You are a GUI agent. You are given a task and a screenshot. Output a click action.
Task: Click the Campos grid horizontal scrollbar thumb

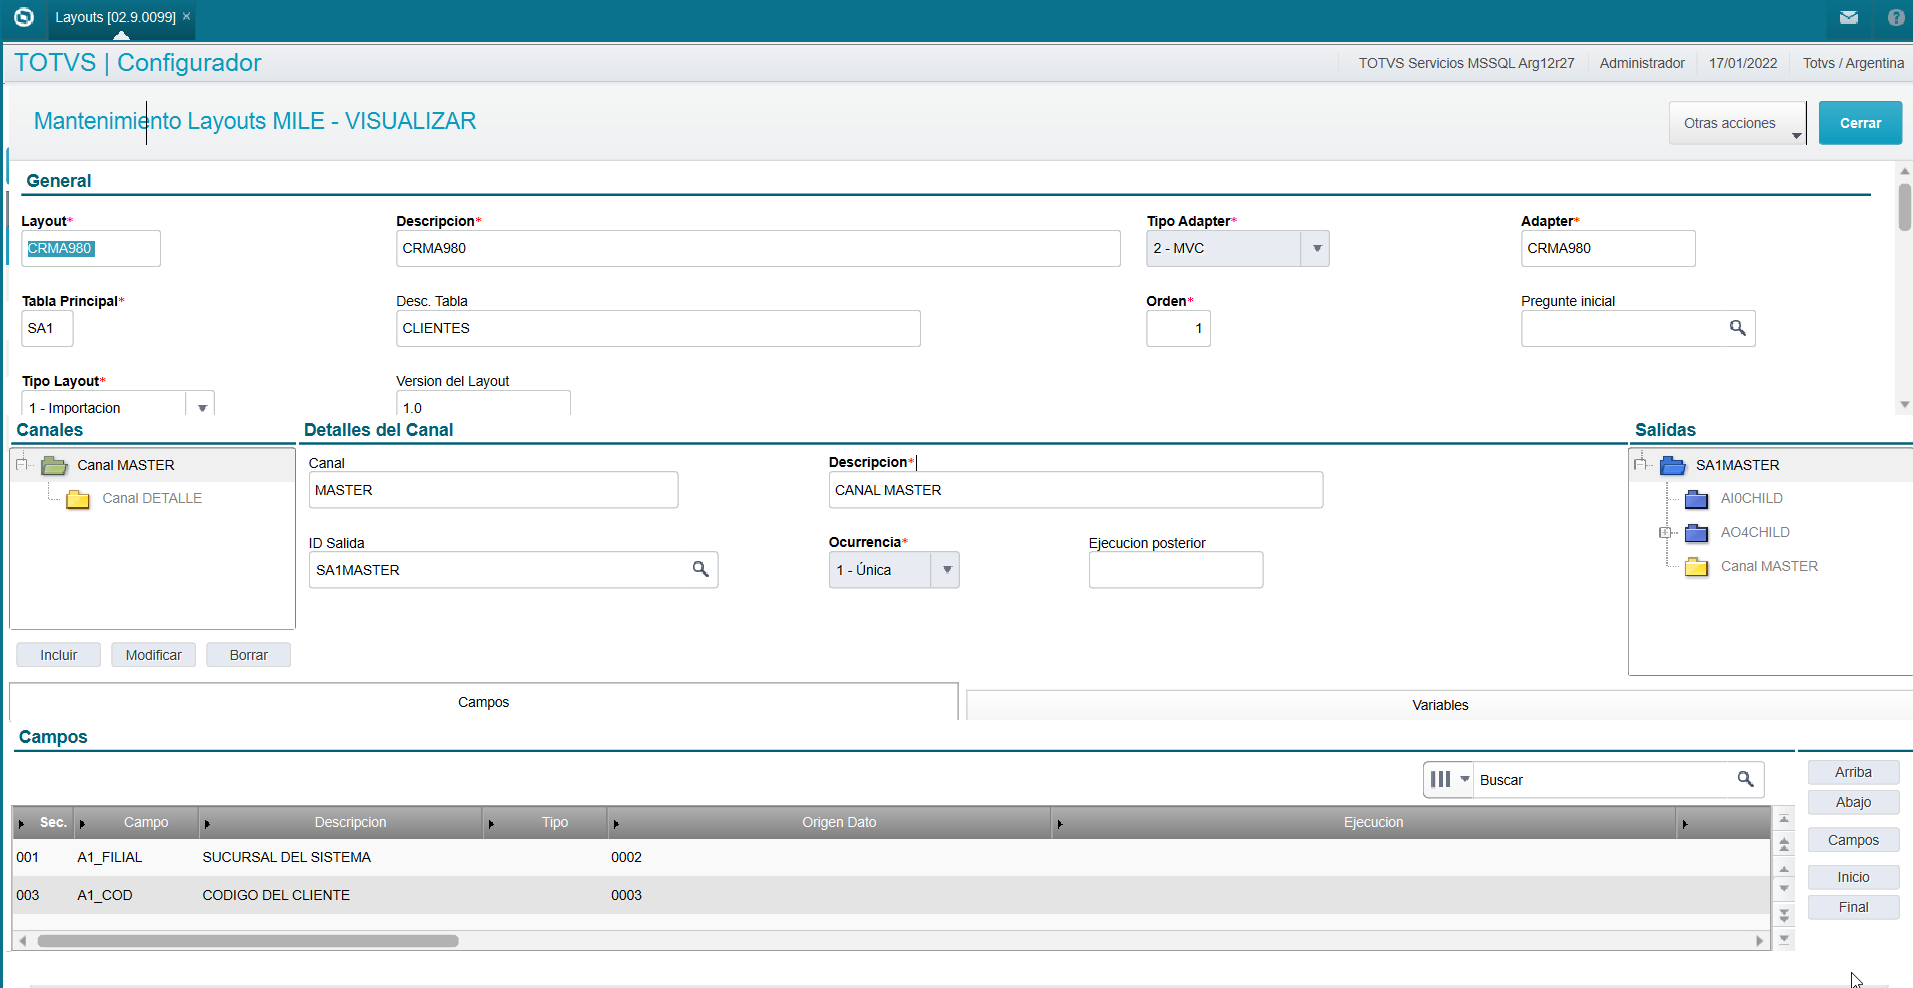click(248, 941)
